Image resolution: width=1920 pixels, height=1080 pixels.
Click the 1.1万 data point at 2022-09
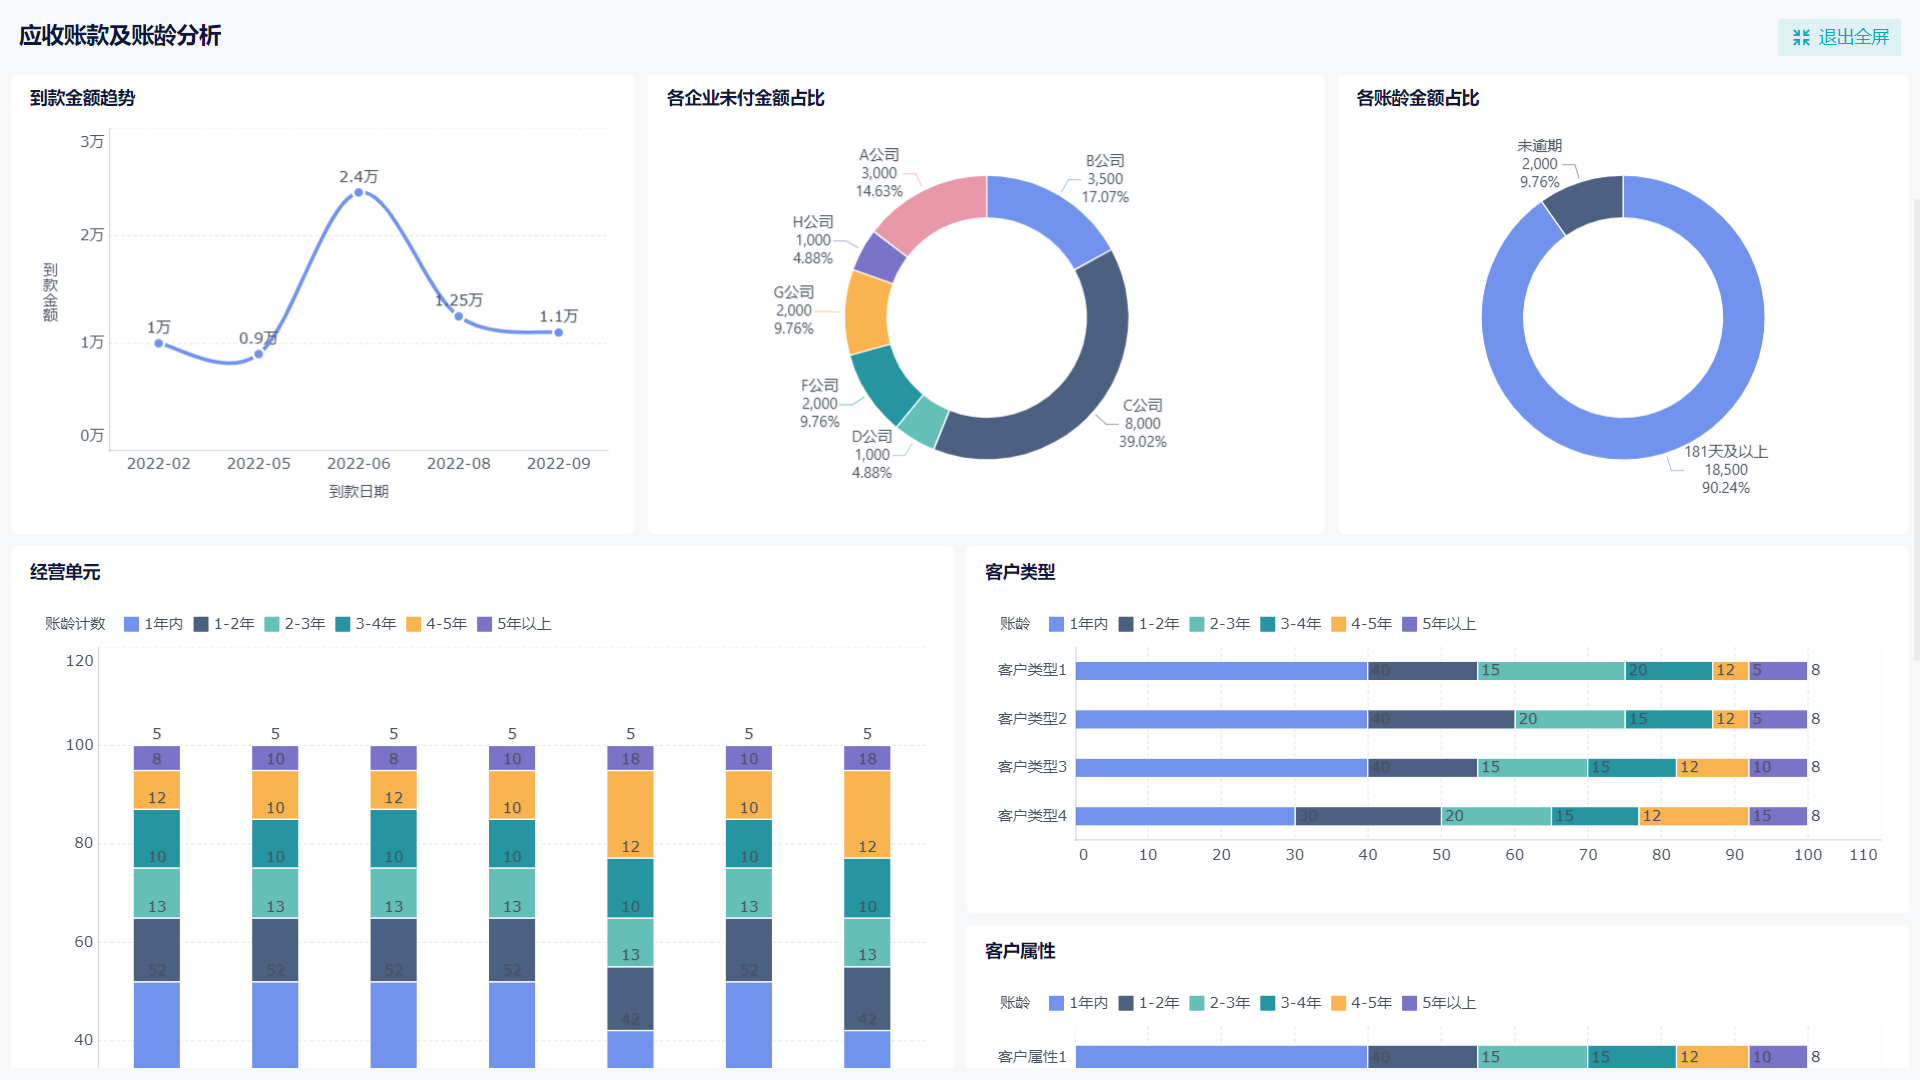tap(559, 332)
